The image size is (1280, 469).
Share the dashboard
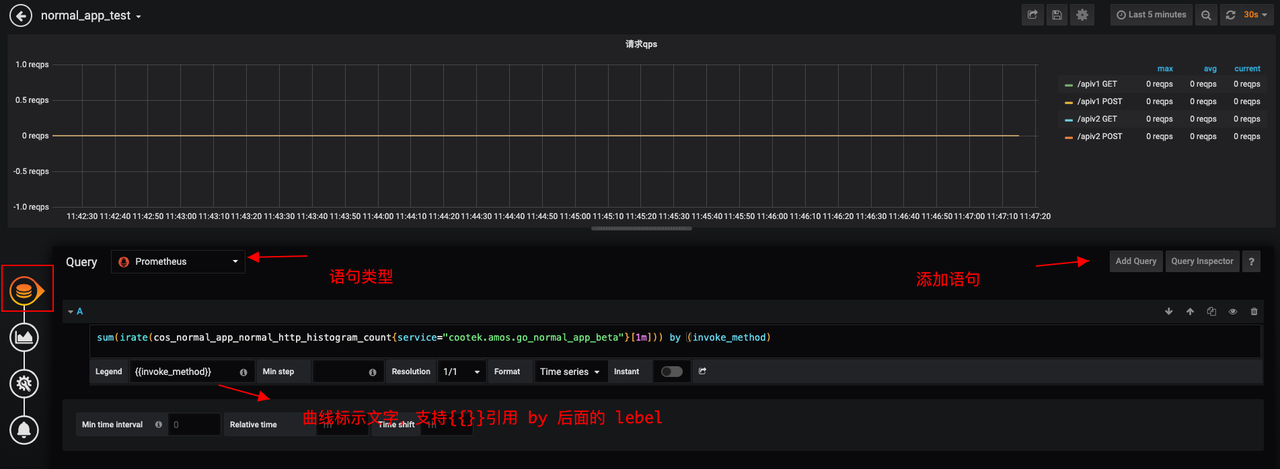click(x=1032, y=15)
